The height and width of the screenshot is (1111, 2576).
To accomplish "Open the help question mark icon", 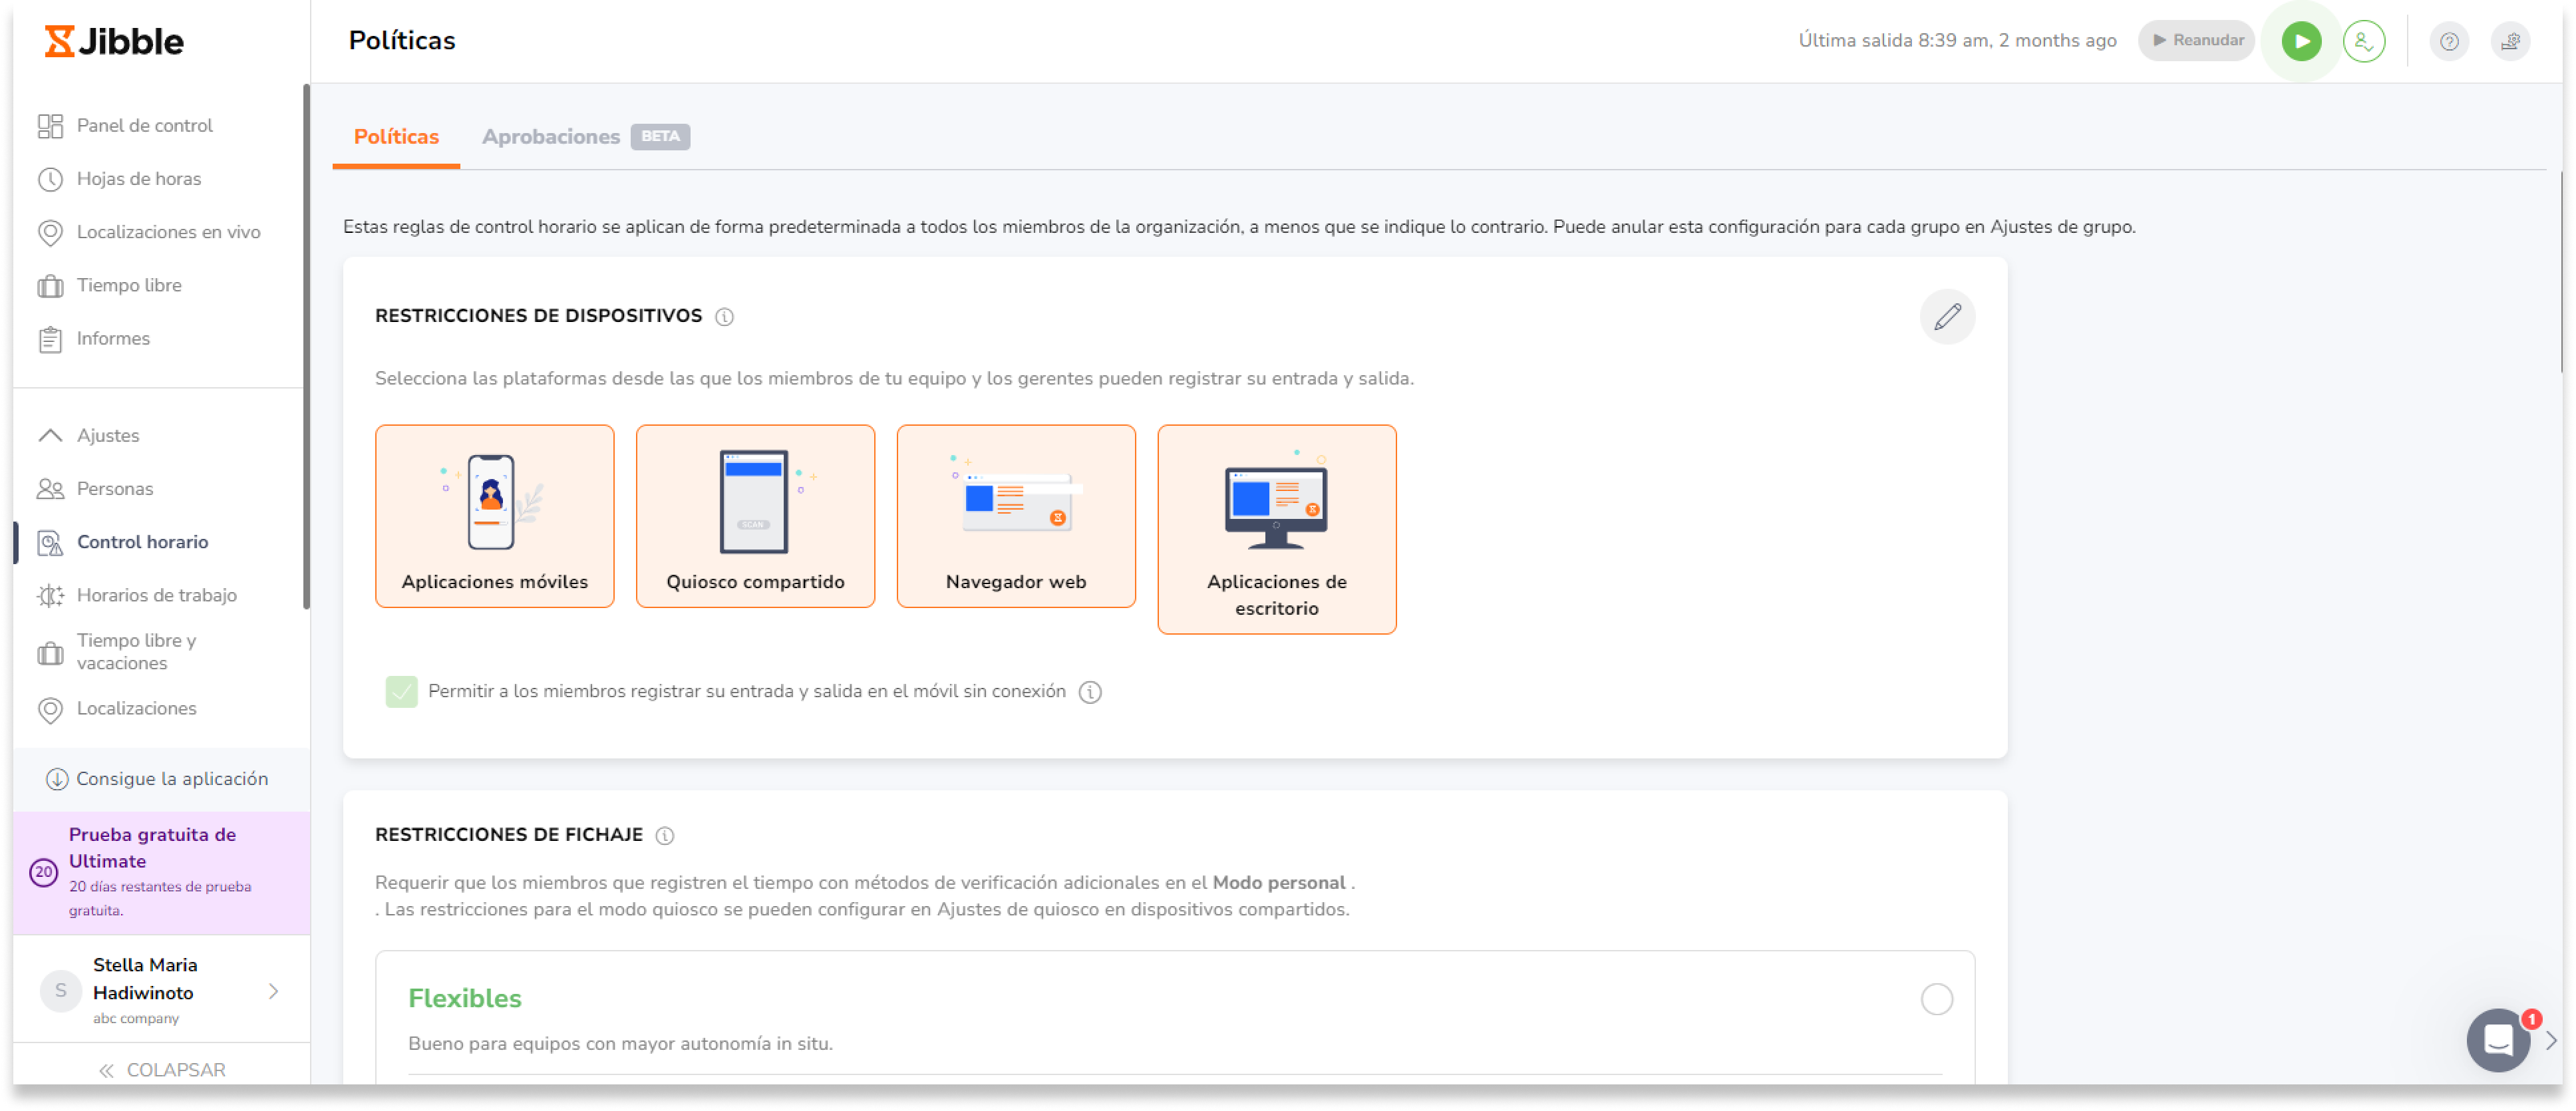I will point(2448,41).
